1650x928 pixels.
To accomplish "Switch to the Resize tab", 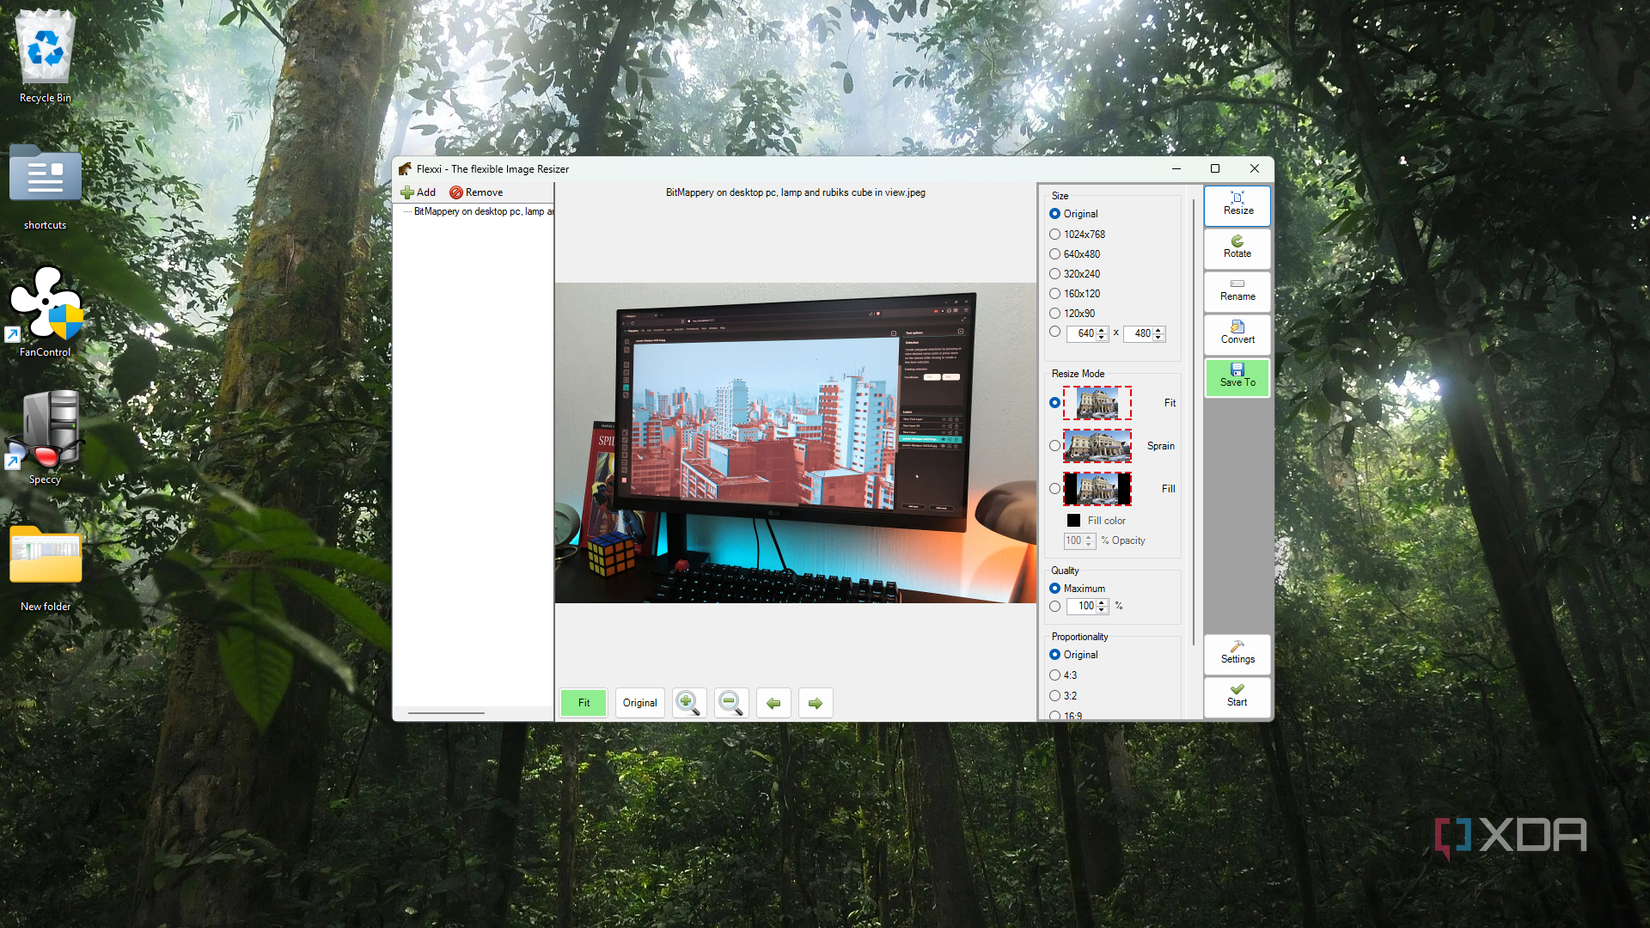I will tap(1237, 206).
